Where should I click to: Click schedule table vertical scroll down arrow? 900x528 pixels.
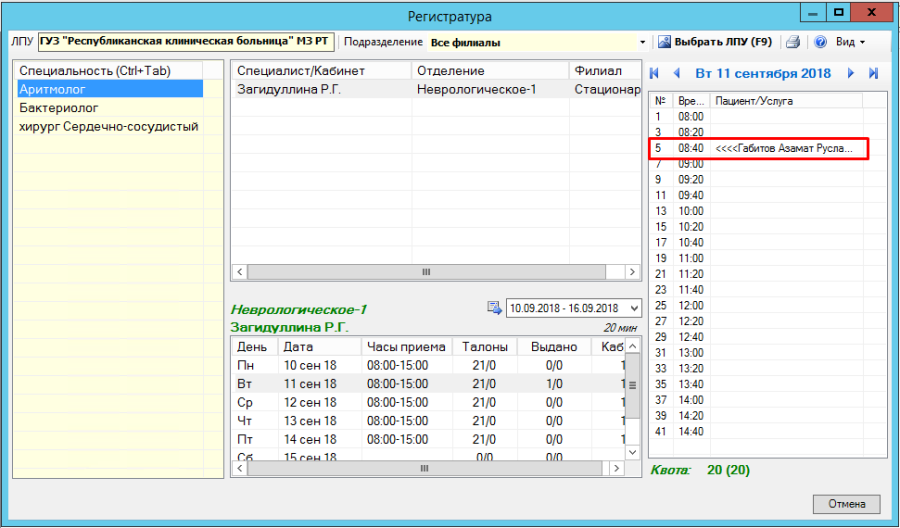click(x=633, y=452)
